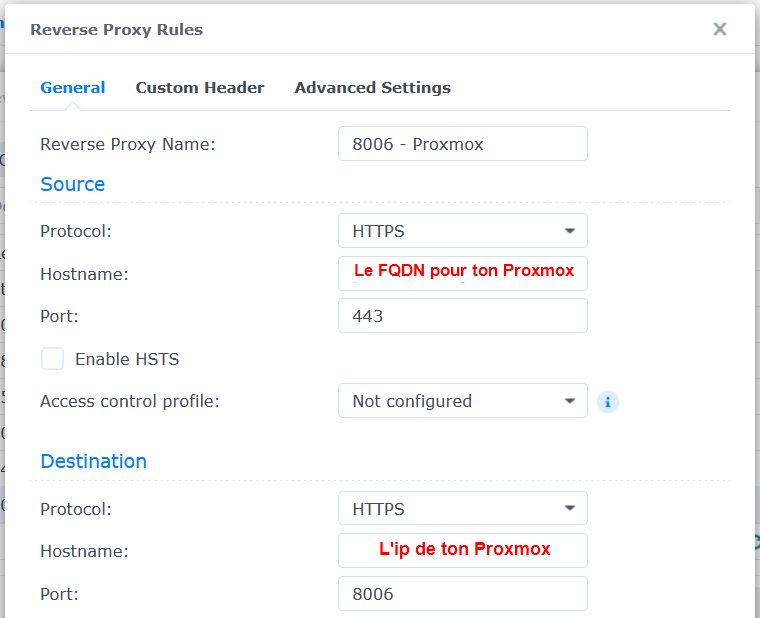This screenshot has width=760, height=618.
Task: Click the Enable HSTS label text
Action: (127, 359)
